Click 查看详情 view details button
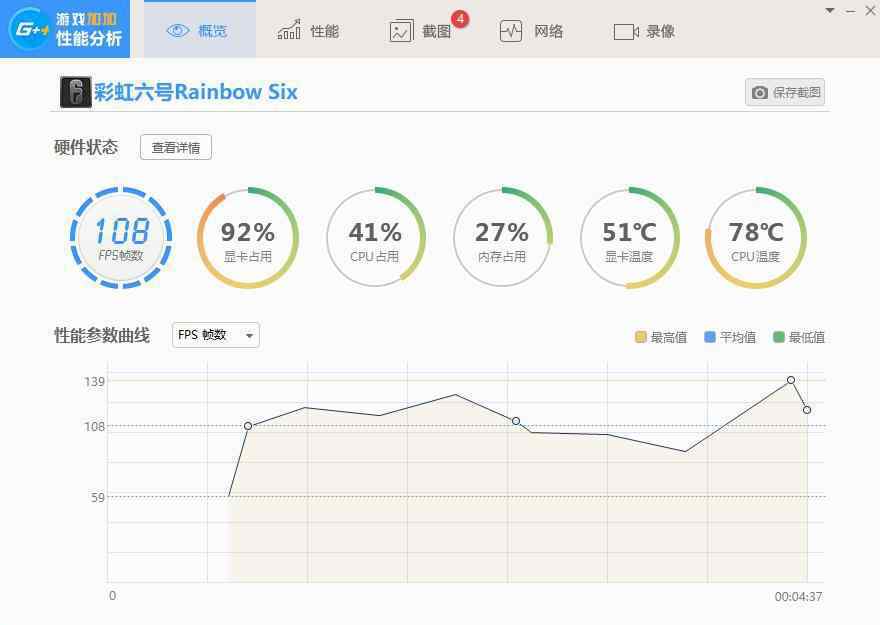This screenshot has width=880, height=625. [x=176, y=148]
